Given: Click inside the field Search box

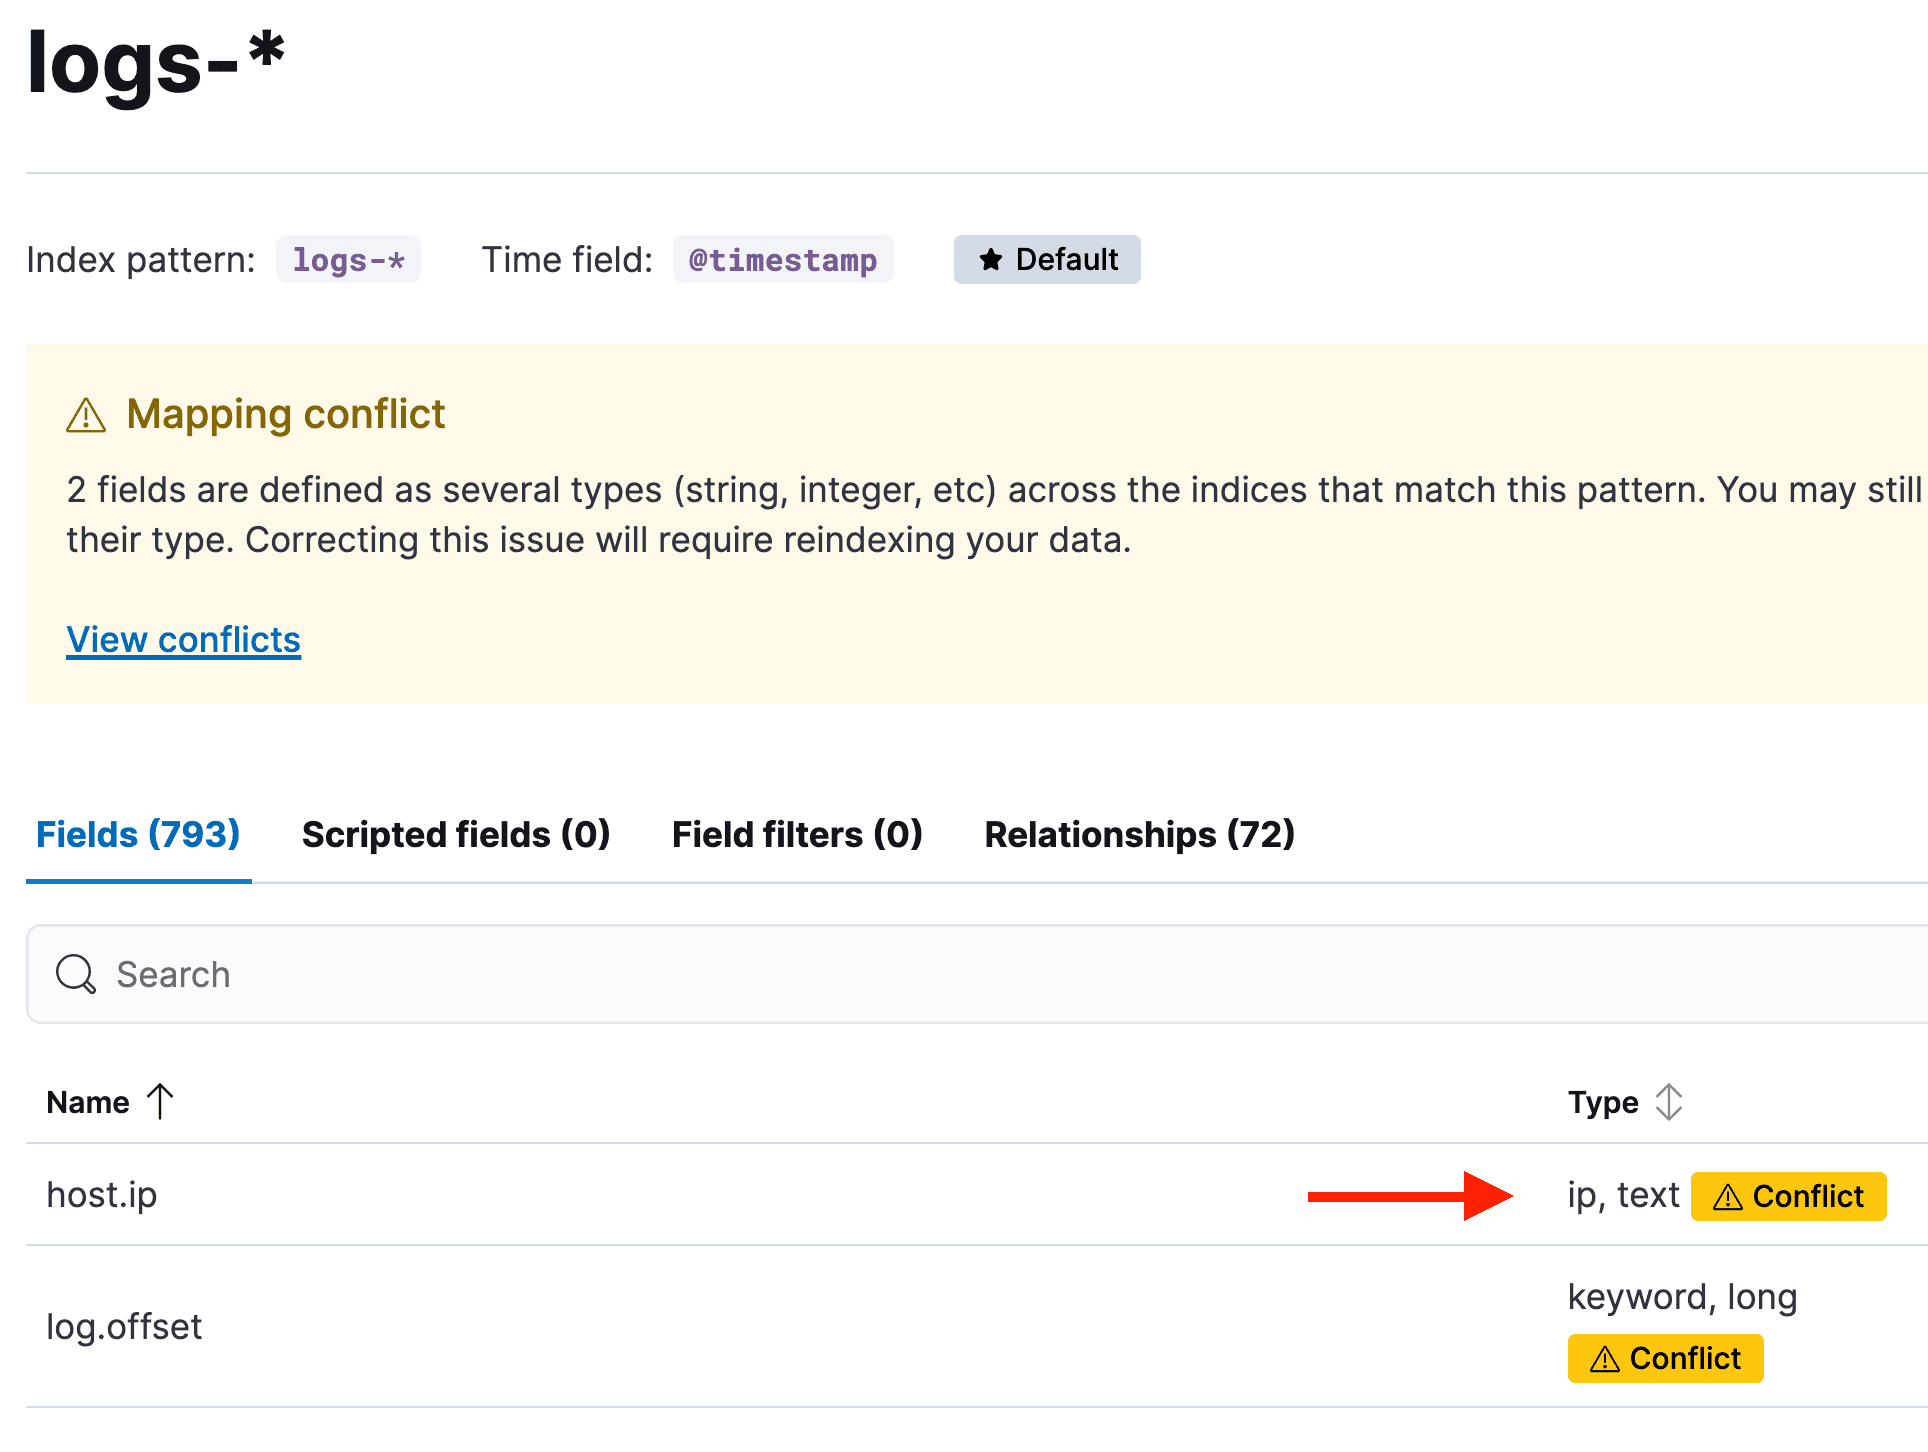Looking at the screenshot, I should [400, 974].
